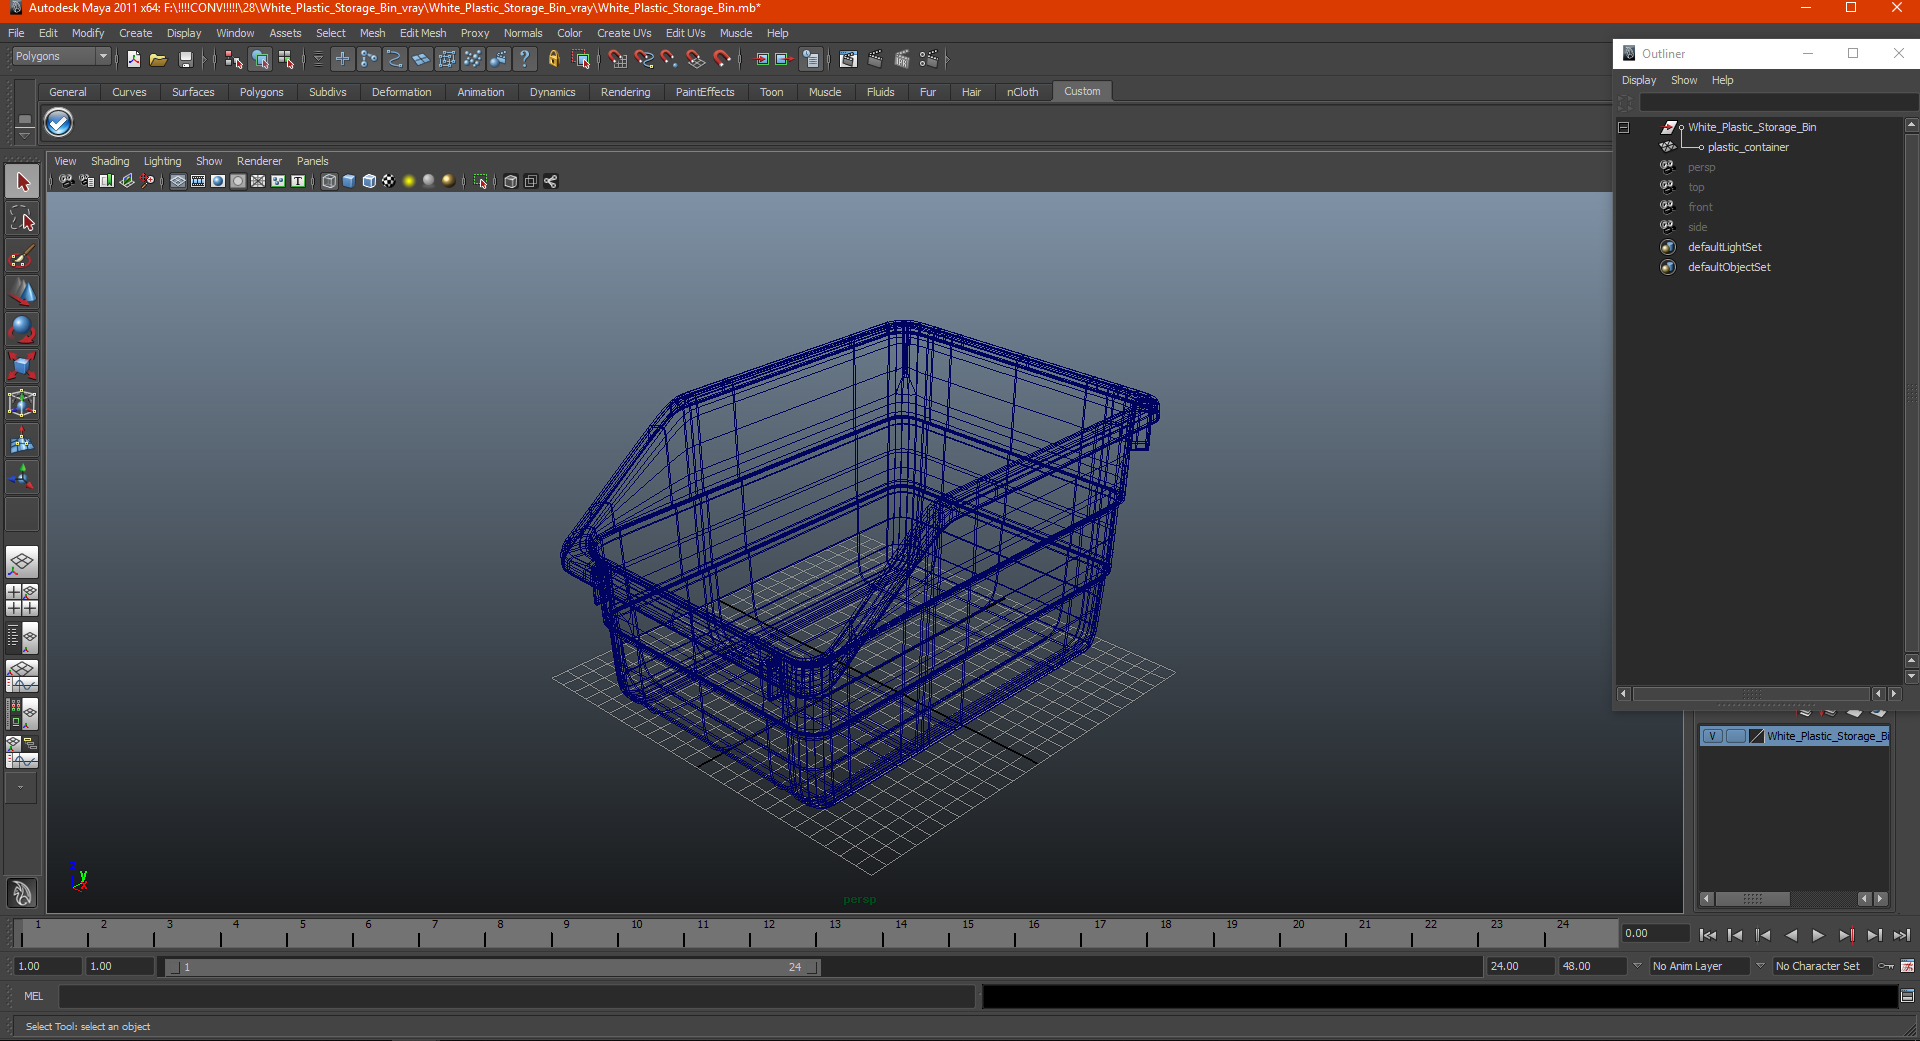This screenshot has width=1920, height=1041.
Task: Enable snap to grids magnet
Action: coord(617,60)
